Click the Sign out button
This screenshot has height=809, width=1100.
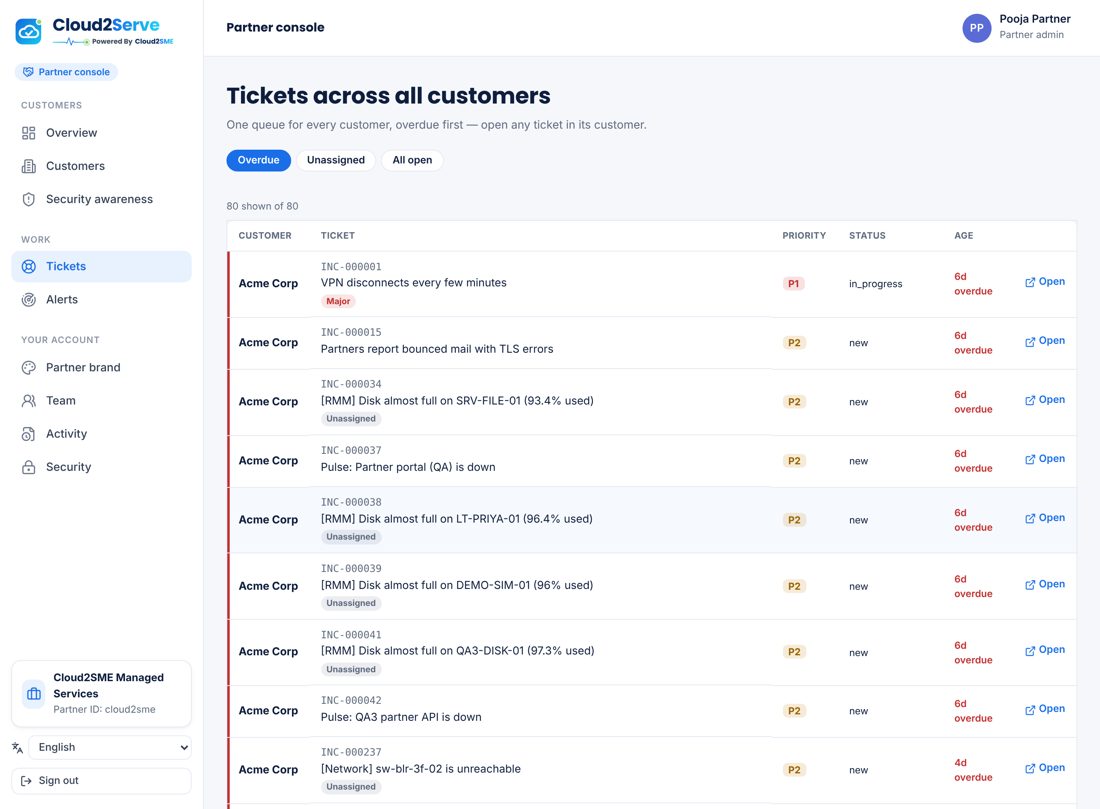tap(102, 781)
